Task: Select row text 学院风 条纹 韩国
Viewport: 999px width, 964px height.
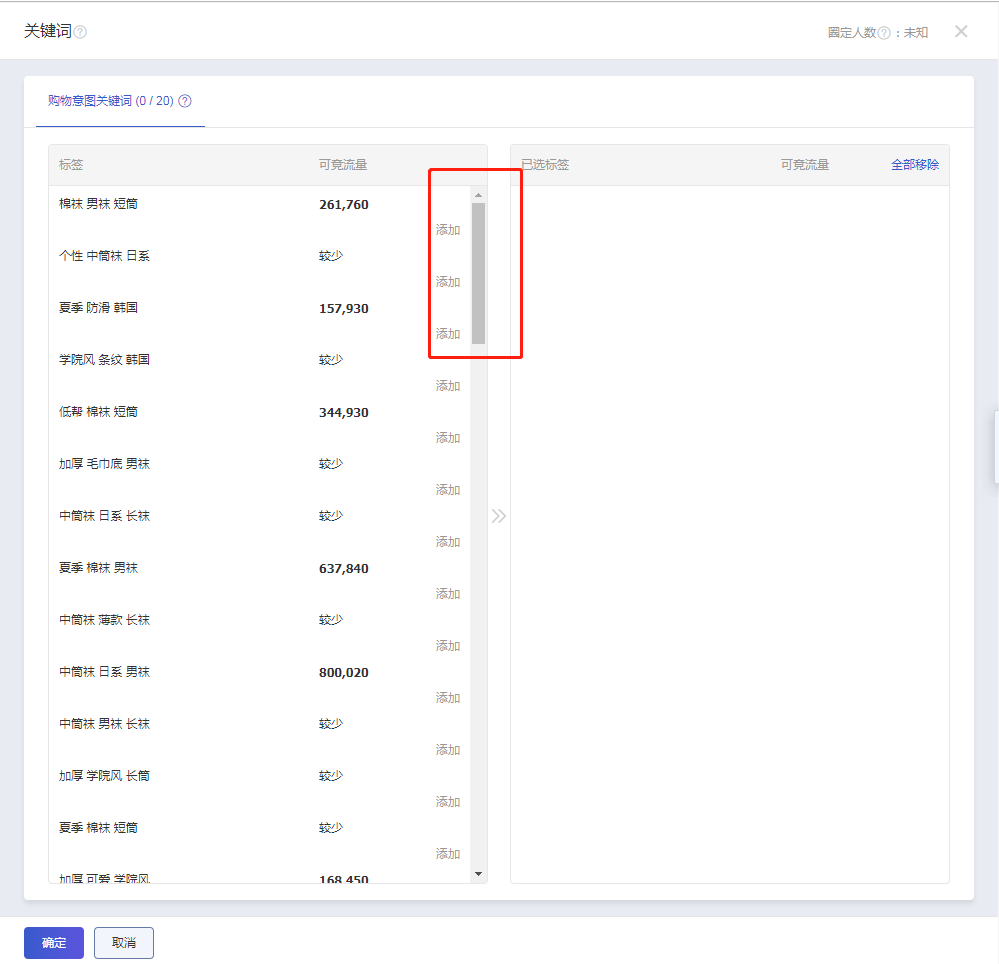Action: [104, 359]
